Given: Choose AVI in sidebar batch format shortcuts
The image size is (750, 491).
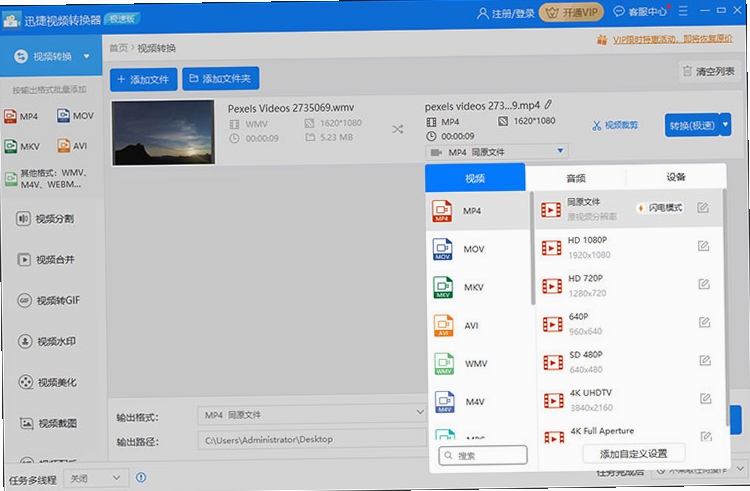Looking at the screenshot, I should [x=72, y=146].
